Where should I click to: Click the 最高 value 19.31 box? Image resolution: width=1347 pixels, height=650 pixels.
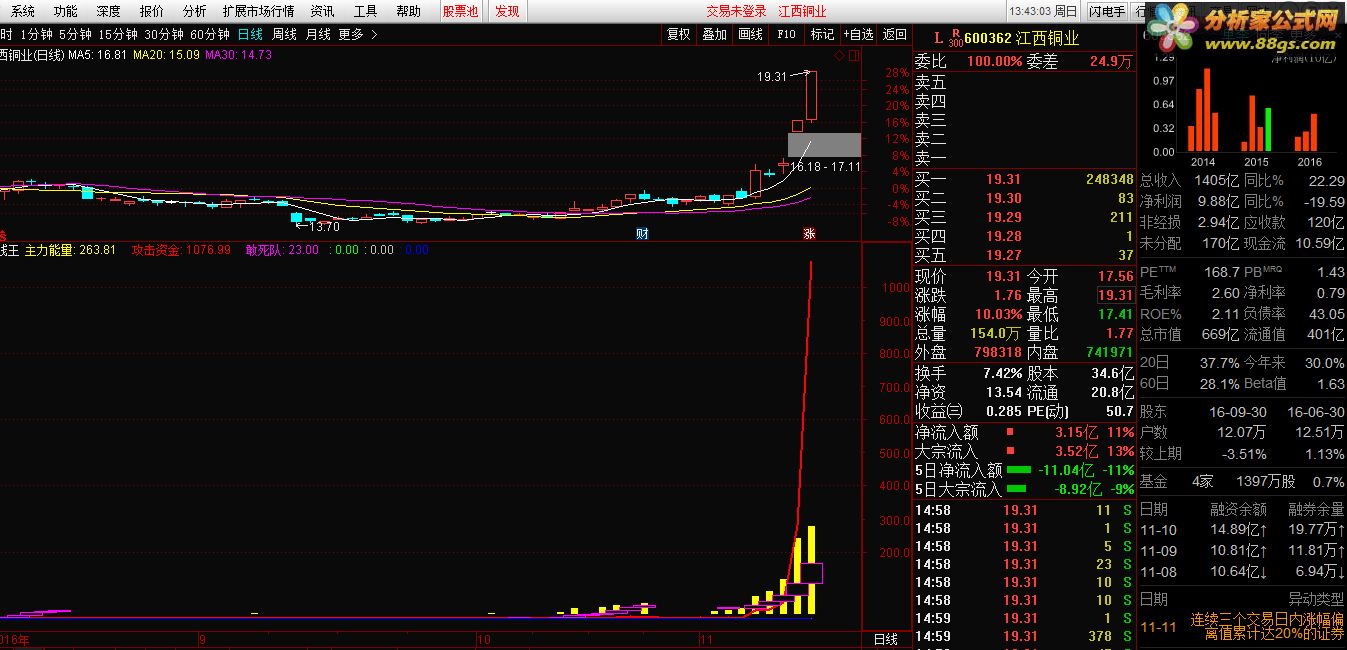pos(1115,295)
